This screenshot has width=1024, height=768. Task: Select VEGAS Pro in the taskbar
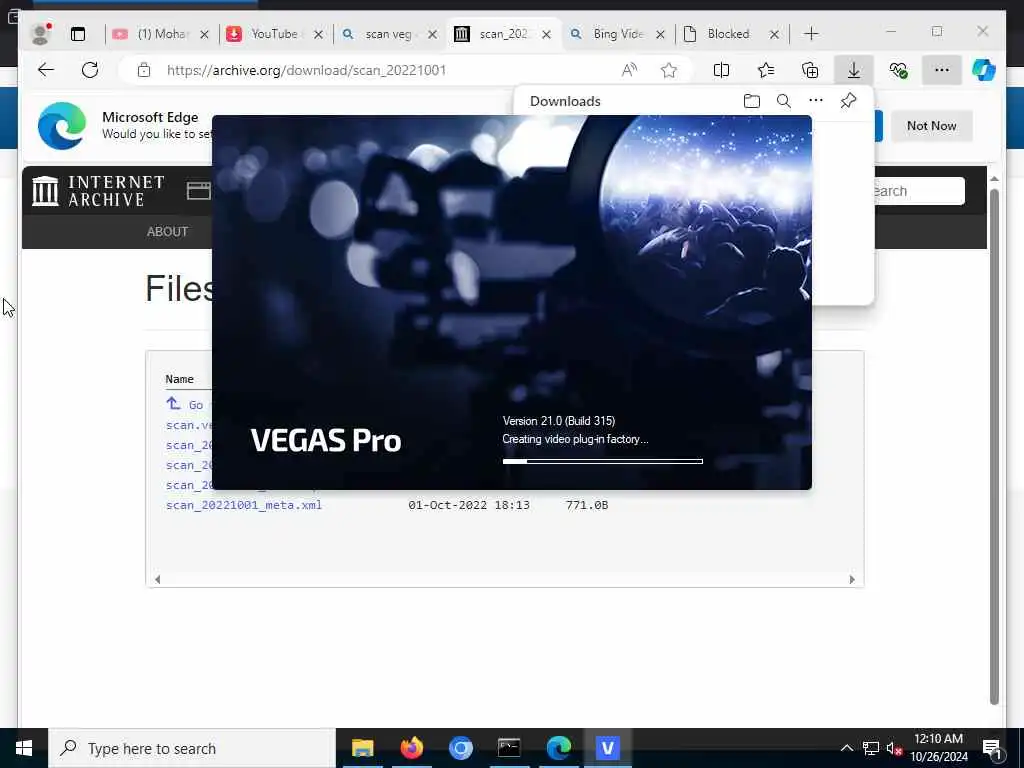click(x=607, y=748)
